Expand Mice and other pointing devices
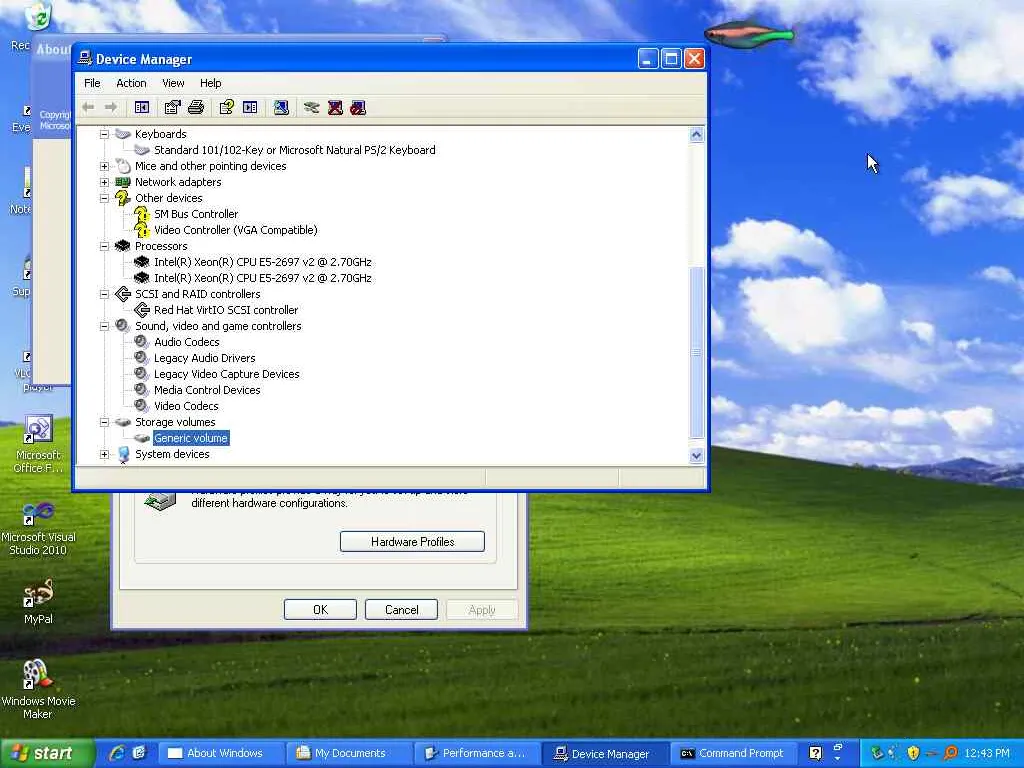1024x768 pixels. tap(104, 166)
